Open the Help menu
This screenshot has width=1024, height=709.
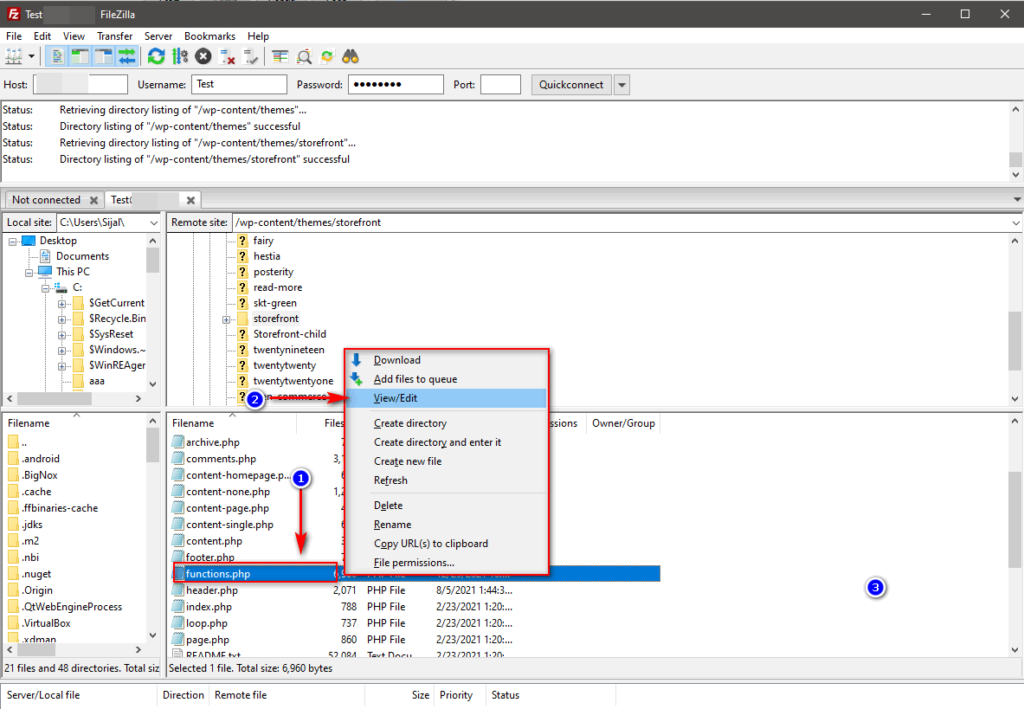click(258, 36)
